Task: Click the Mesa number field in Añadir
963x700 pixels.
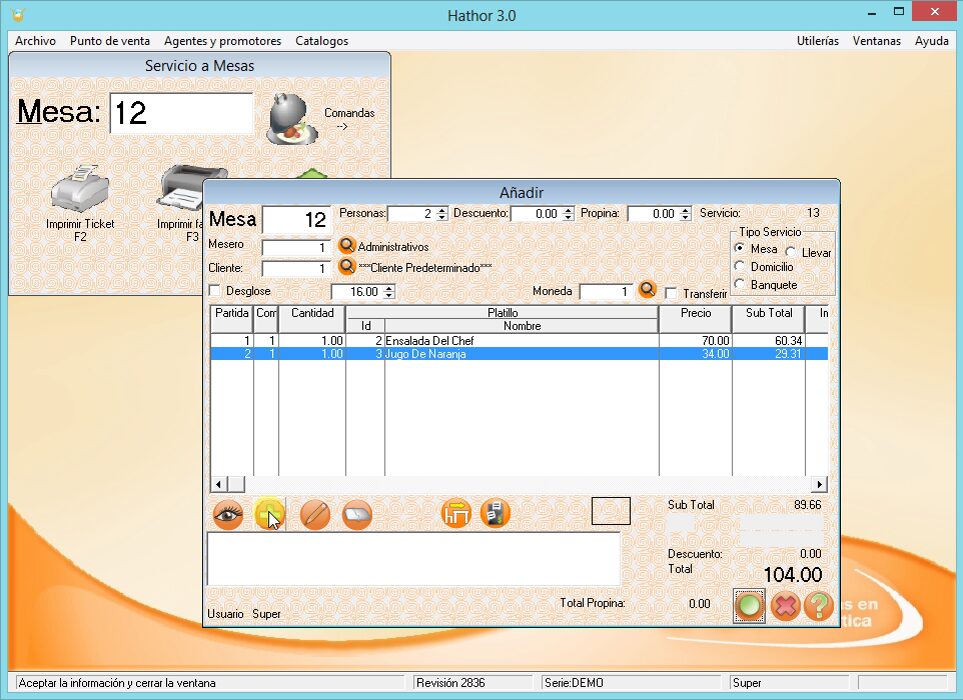Action: click(297, 219)
